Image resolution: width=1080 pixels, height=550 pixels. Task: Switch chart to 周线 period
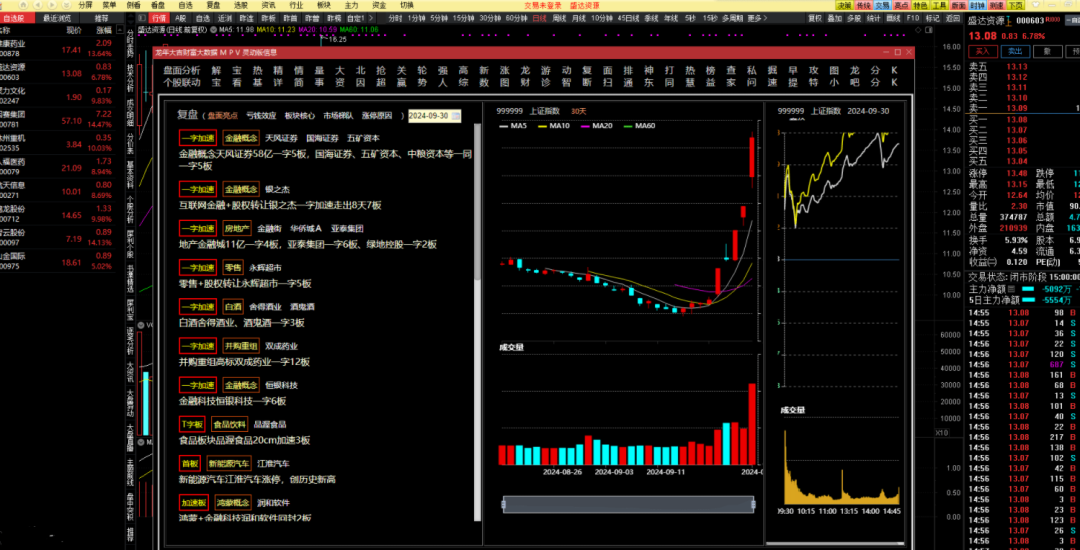coord(558,18)
